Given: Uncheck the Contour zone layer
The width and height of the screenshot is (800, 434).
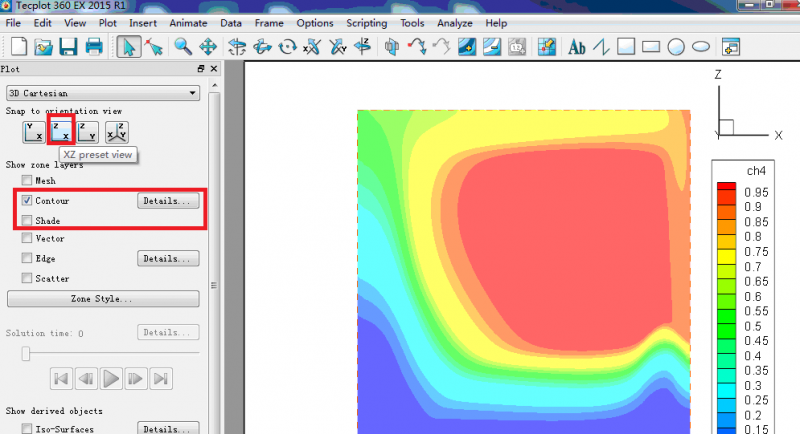Looking at the screenshot, I should [x=27, y=200].
